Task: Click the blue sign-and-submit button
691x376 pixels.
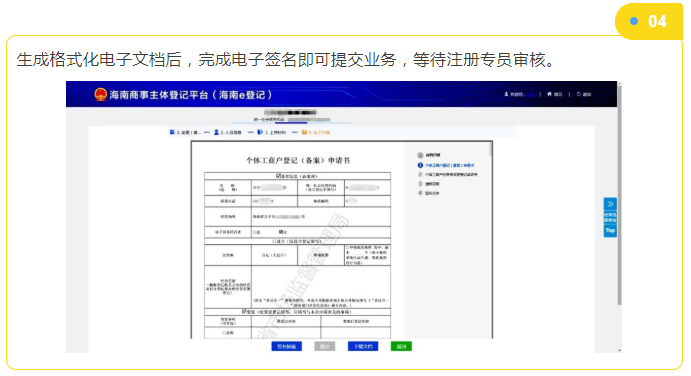Action: [286, 346]
